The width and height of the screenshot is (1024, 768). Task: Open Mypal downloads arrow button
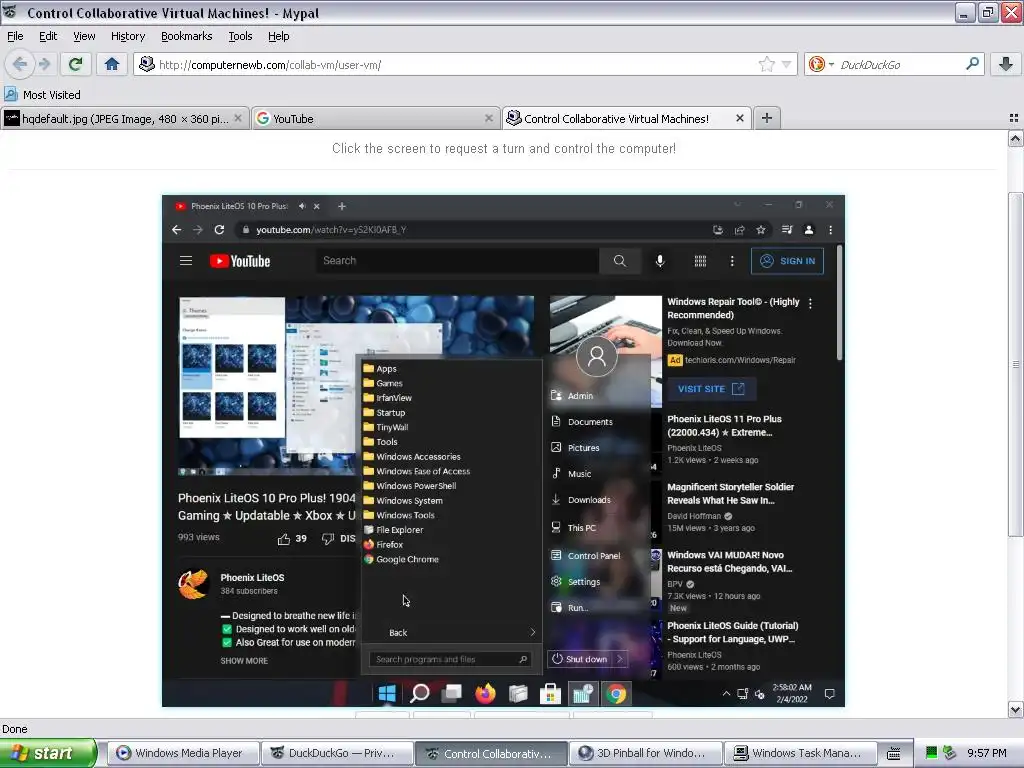[1006, 64]
